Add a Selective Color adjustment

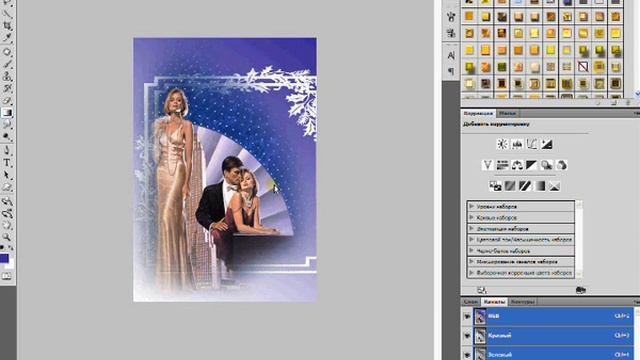[554, 187]
